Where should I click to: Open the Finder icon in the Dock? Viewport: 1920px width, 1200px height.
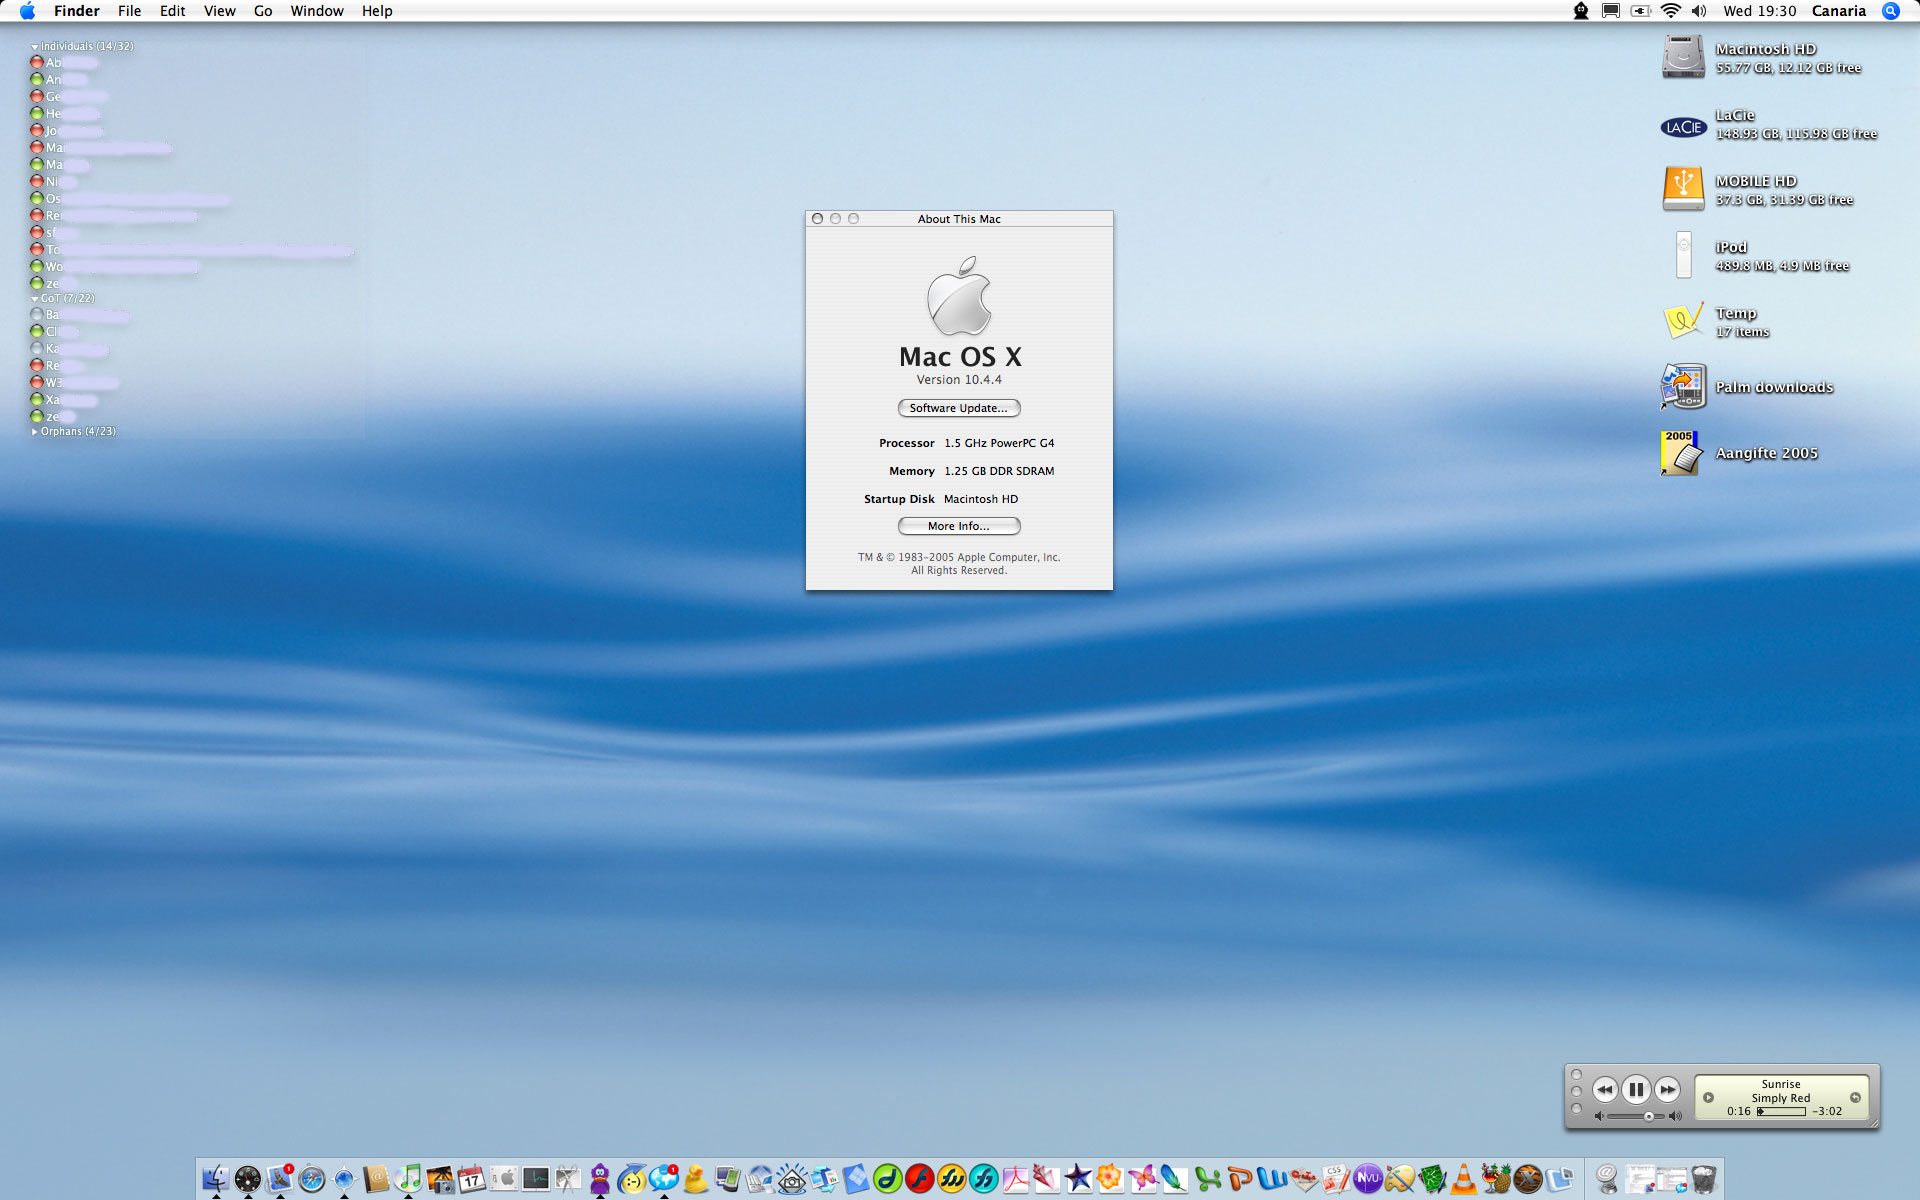pos(216,1179)
